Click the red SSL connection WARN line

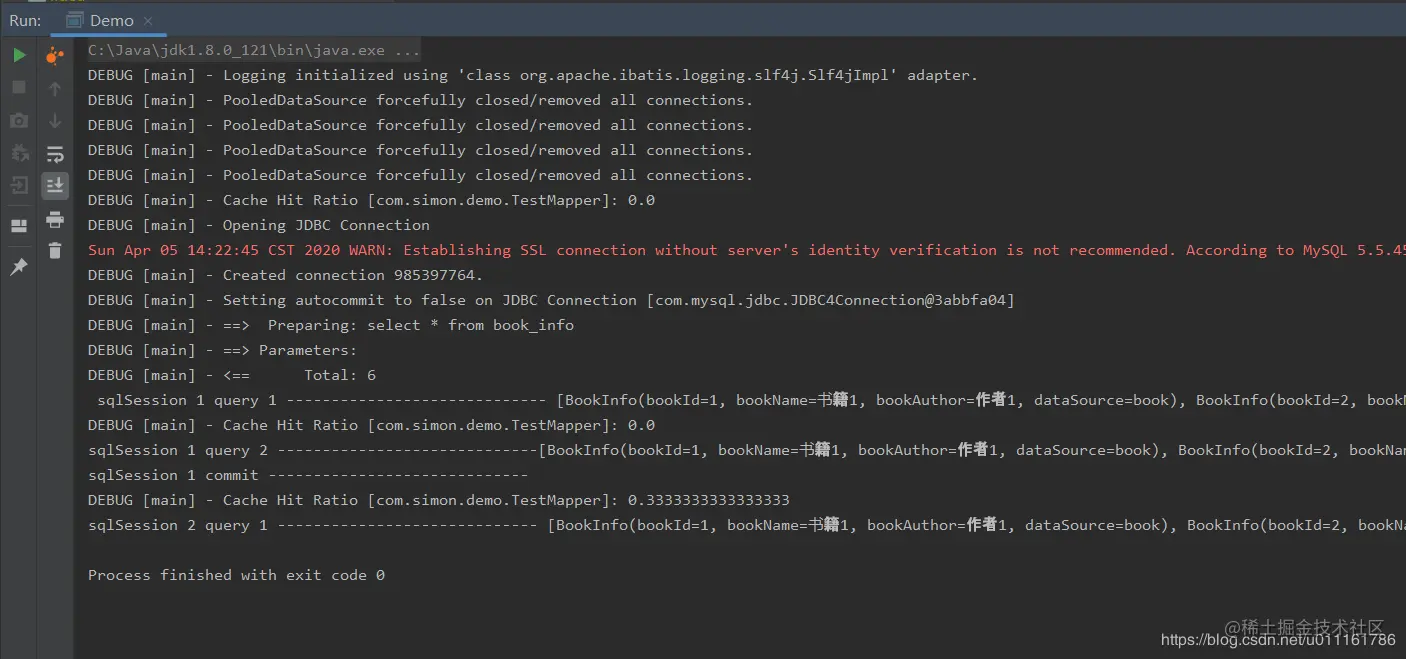[746, 250]
